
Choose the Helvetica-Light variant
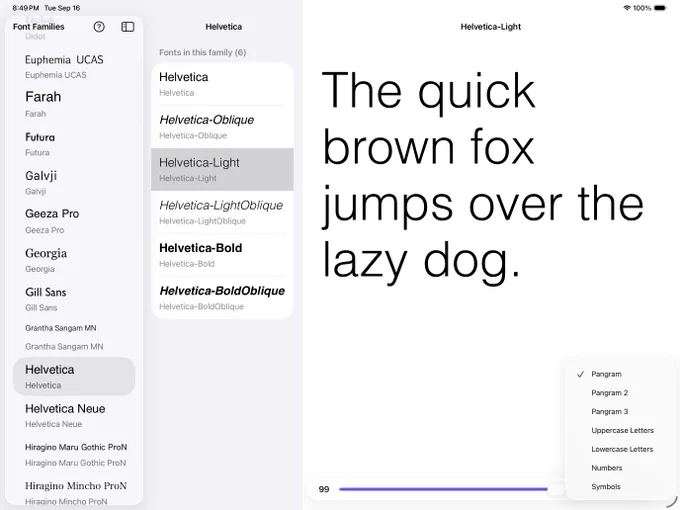point(222,169)
